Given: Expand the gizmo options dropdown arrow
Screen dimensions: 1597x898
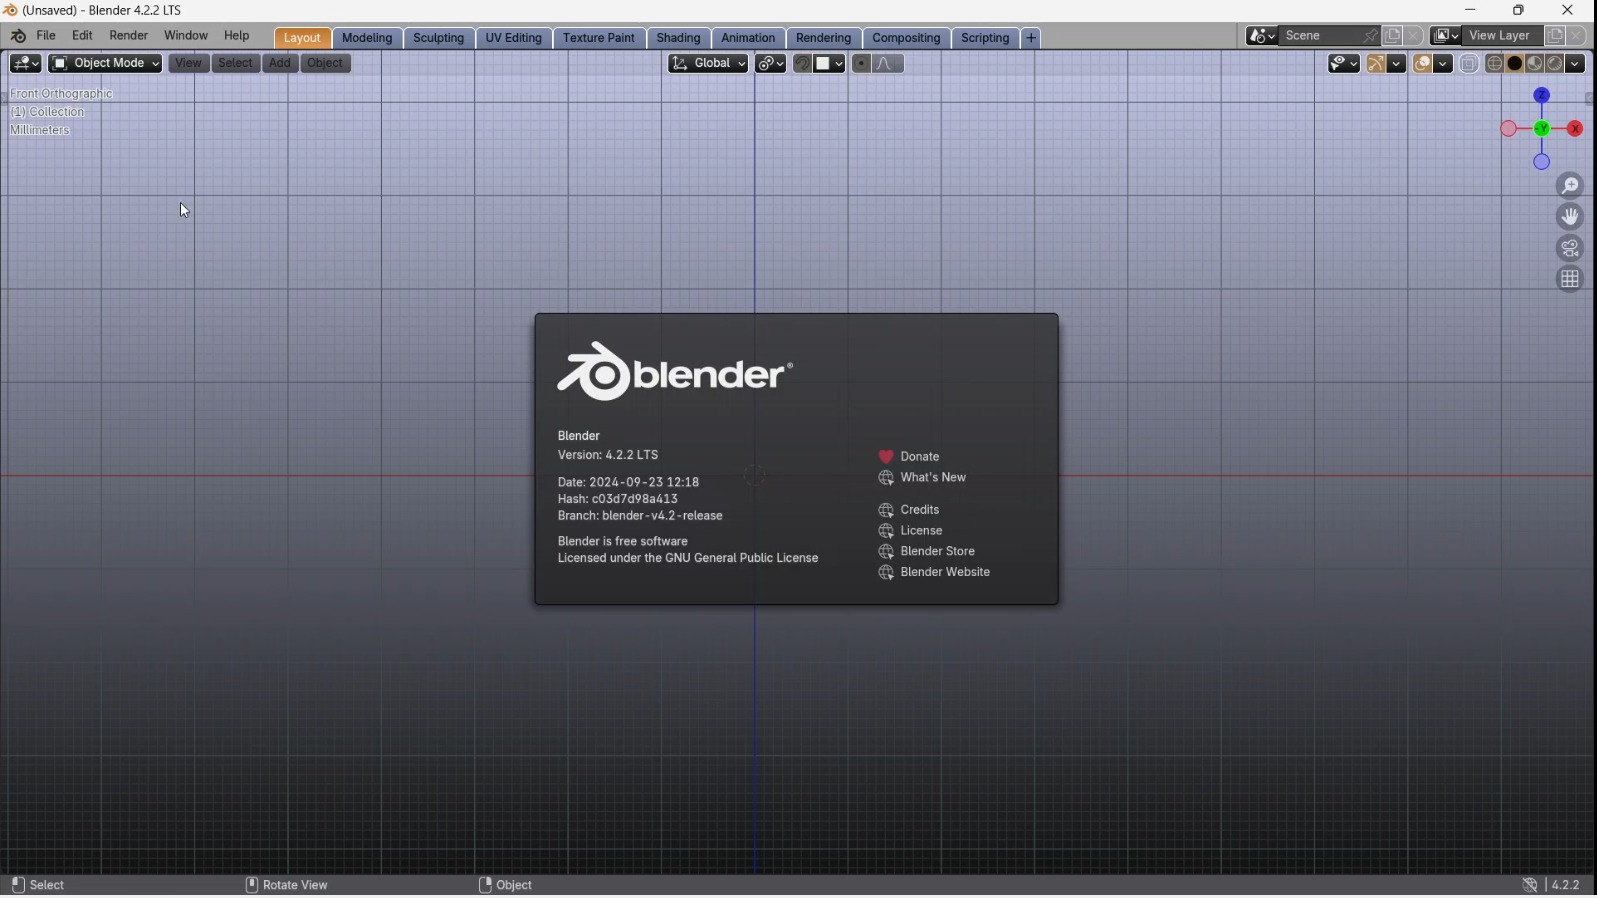Looking at the screenshot, I should pyautogui.click(x=1398, y=64).
